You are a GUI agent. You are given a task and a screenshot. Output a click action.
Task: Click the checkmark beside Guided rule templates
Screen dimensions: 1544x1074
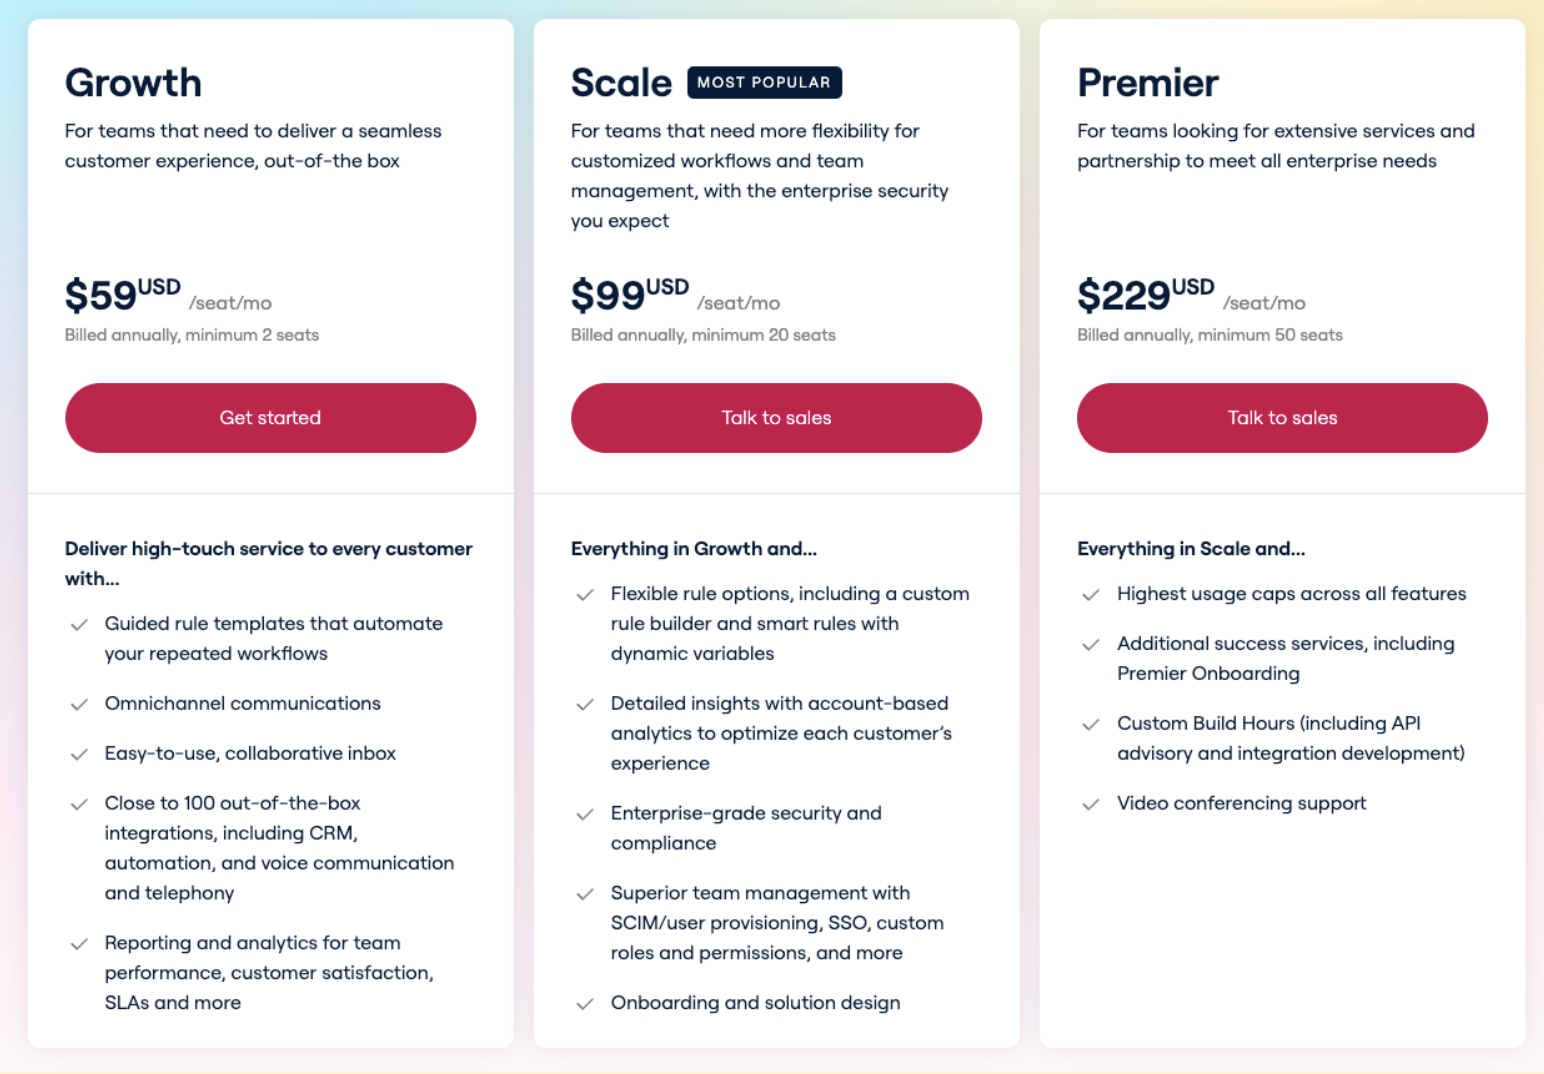point(80,625)
